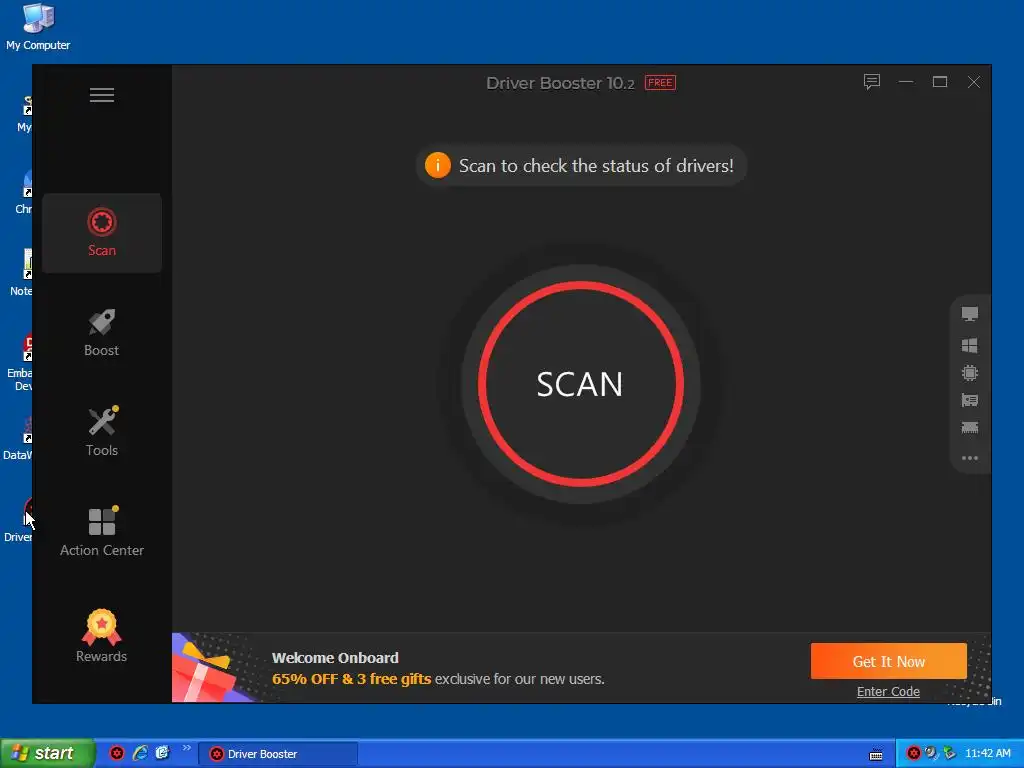Open the feedback chat icon in title bar
This screenshot has height=768, width=1024.
[x=872, y=82]
